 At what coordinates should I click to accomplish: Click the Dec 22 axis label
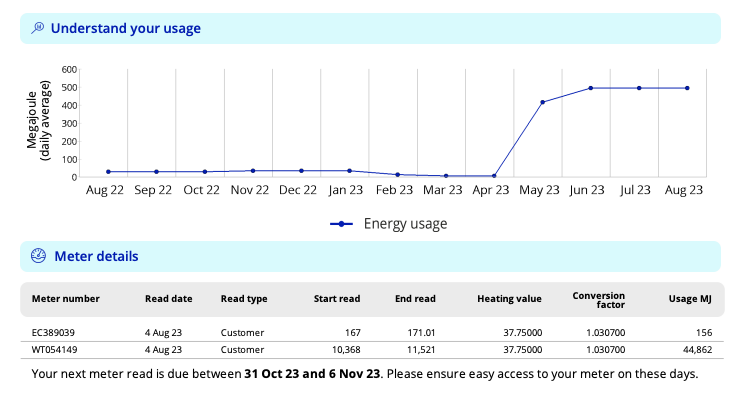tap(298, 190)
